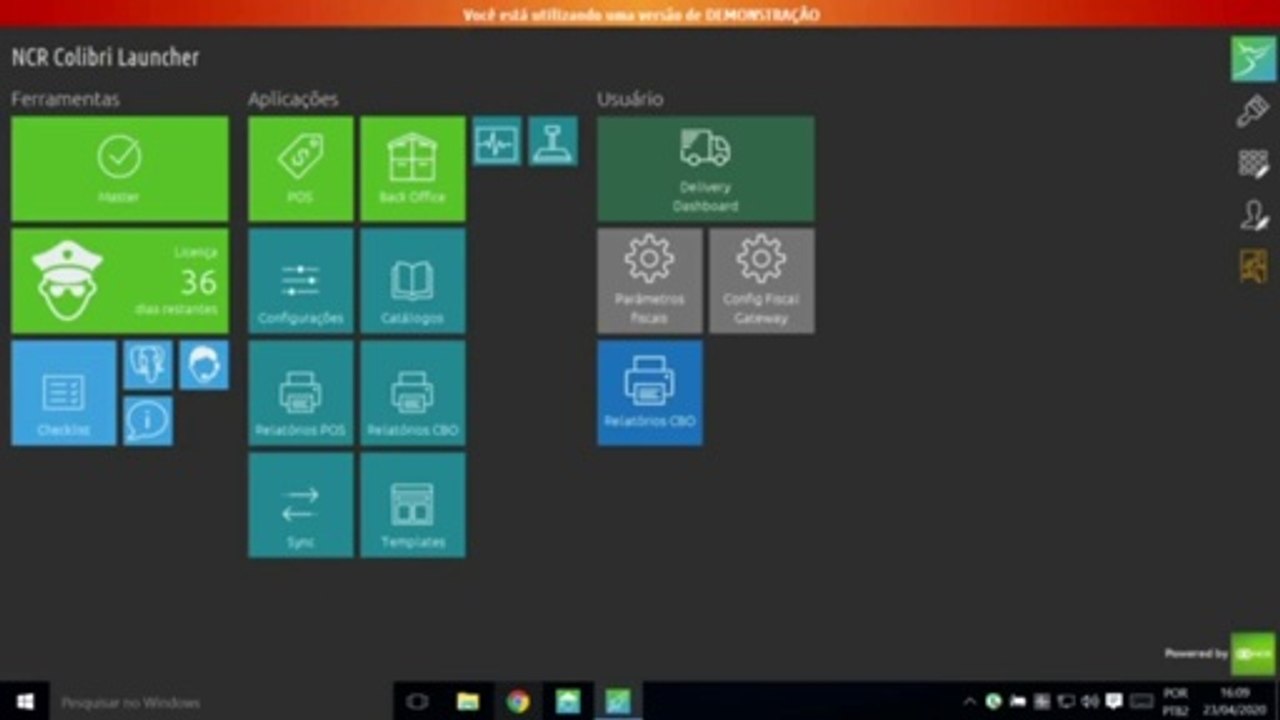
Task: Select the paintbrush theme icon
Action: tap(1253, 112)
